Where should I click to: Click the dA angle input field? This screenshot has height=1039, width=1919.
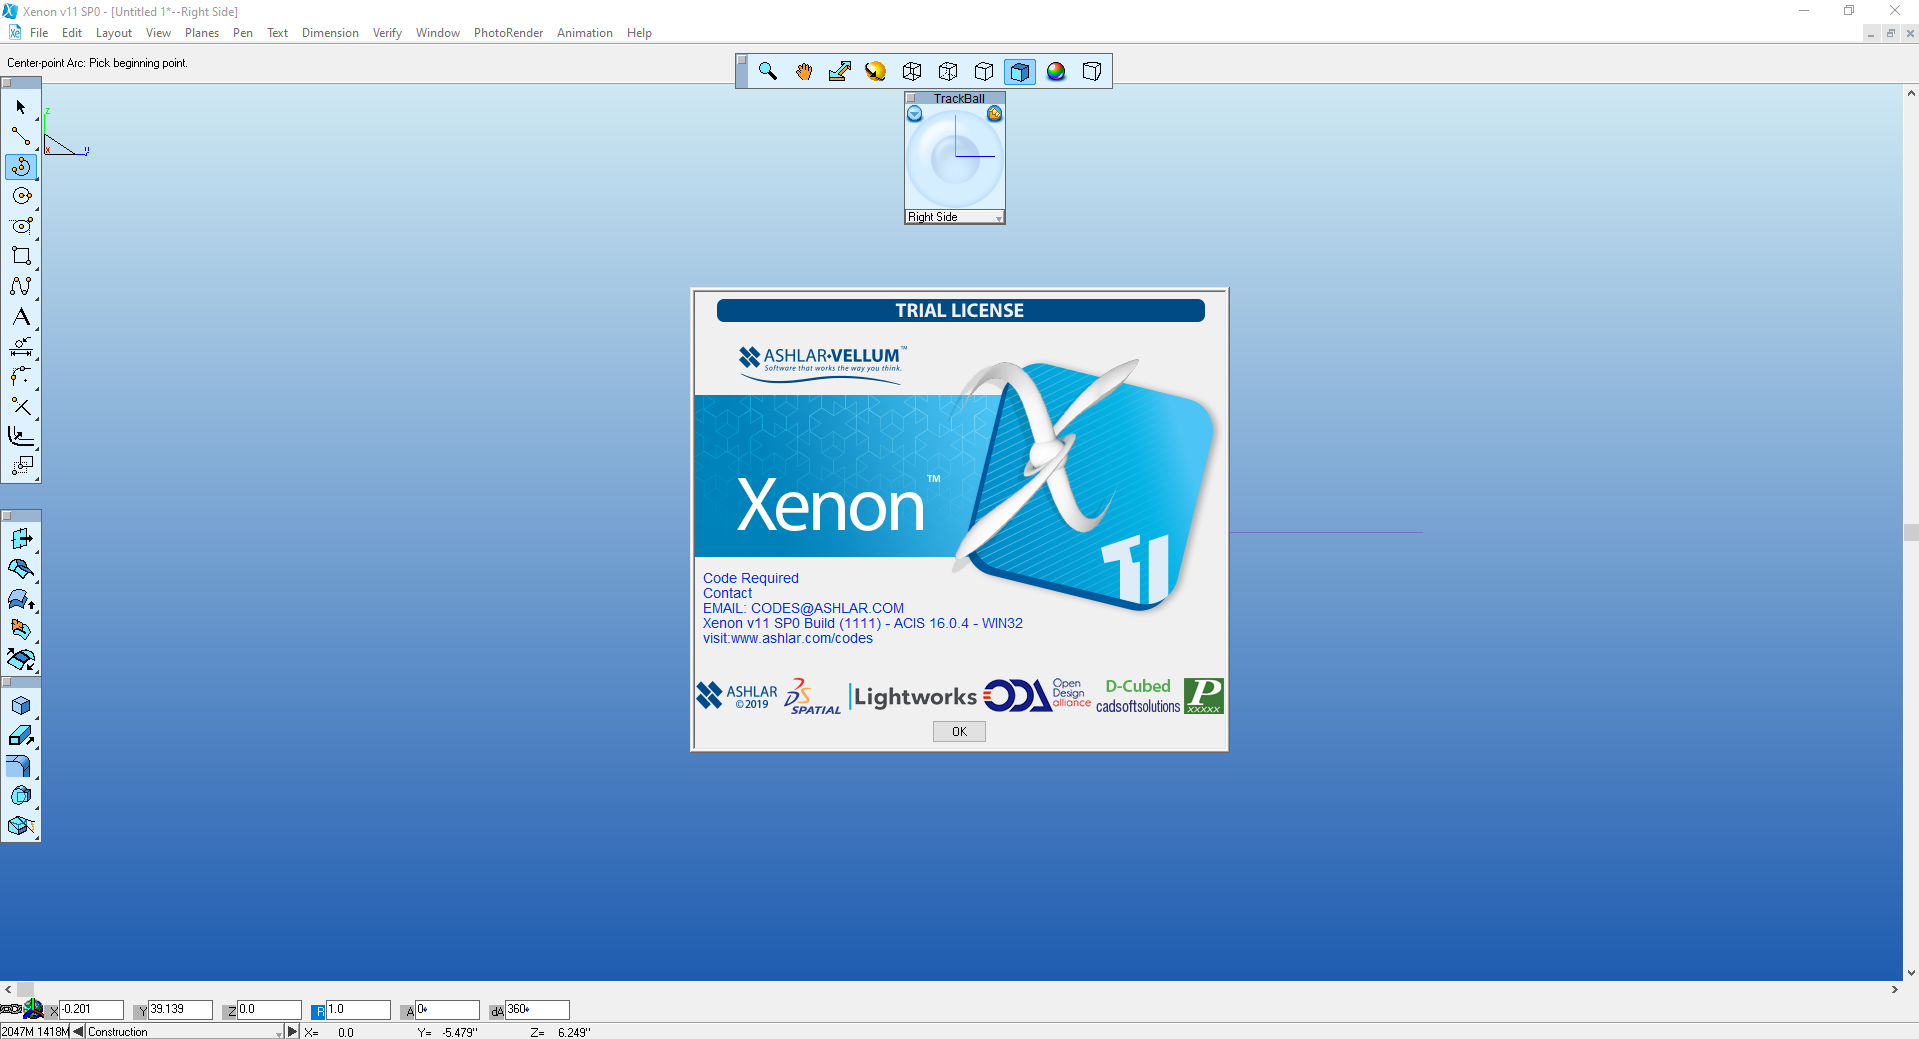coord(537,1010)
